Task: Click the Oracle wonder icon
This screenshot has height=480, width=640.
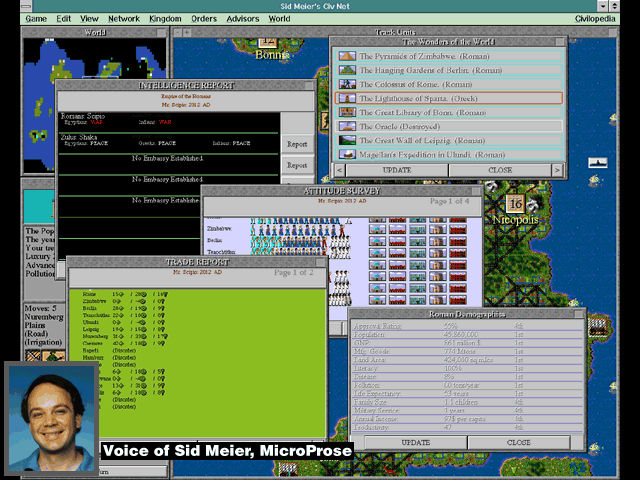Action: (347, 126)
